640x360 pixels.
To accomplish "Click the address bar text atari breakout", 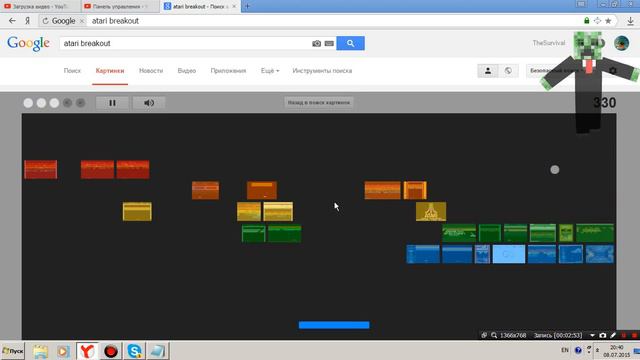I will (x=115, y=21).
